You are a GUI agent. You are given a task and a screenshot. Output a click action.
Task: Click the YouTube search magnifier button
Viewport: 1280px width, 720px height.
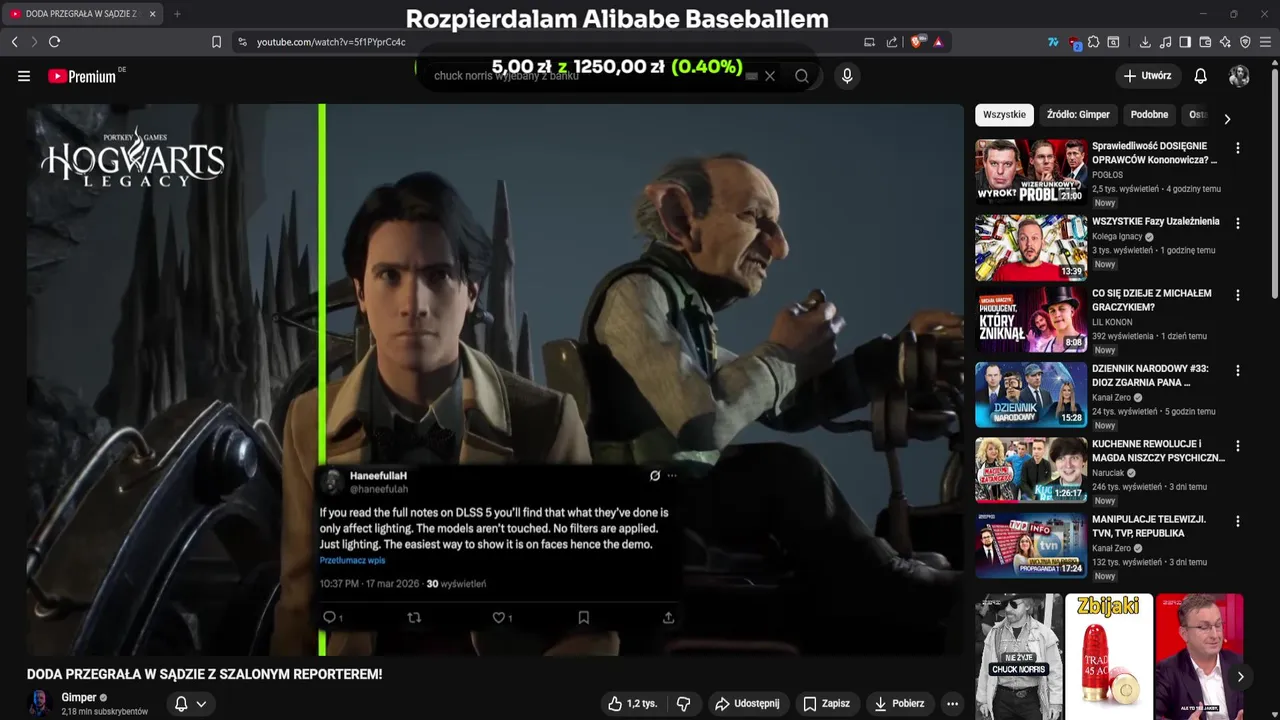[x=801, y=76]
